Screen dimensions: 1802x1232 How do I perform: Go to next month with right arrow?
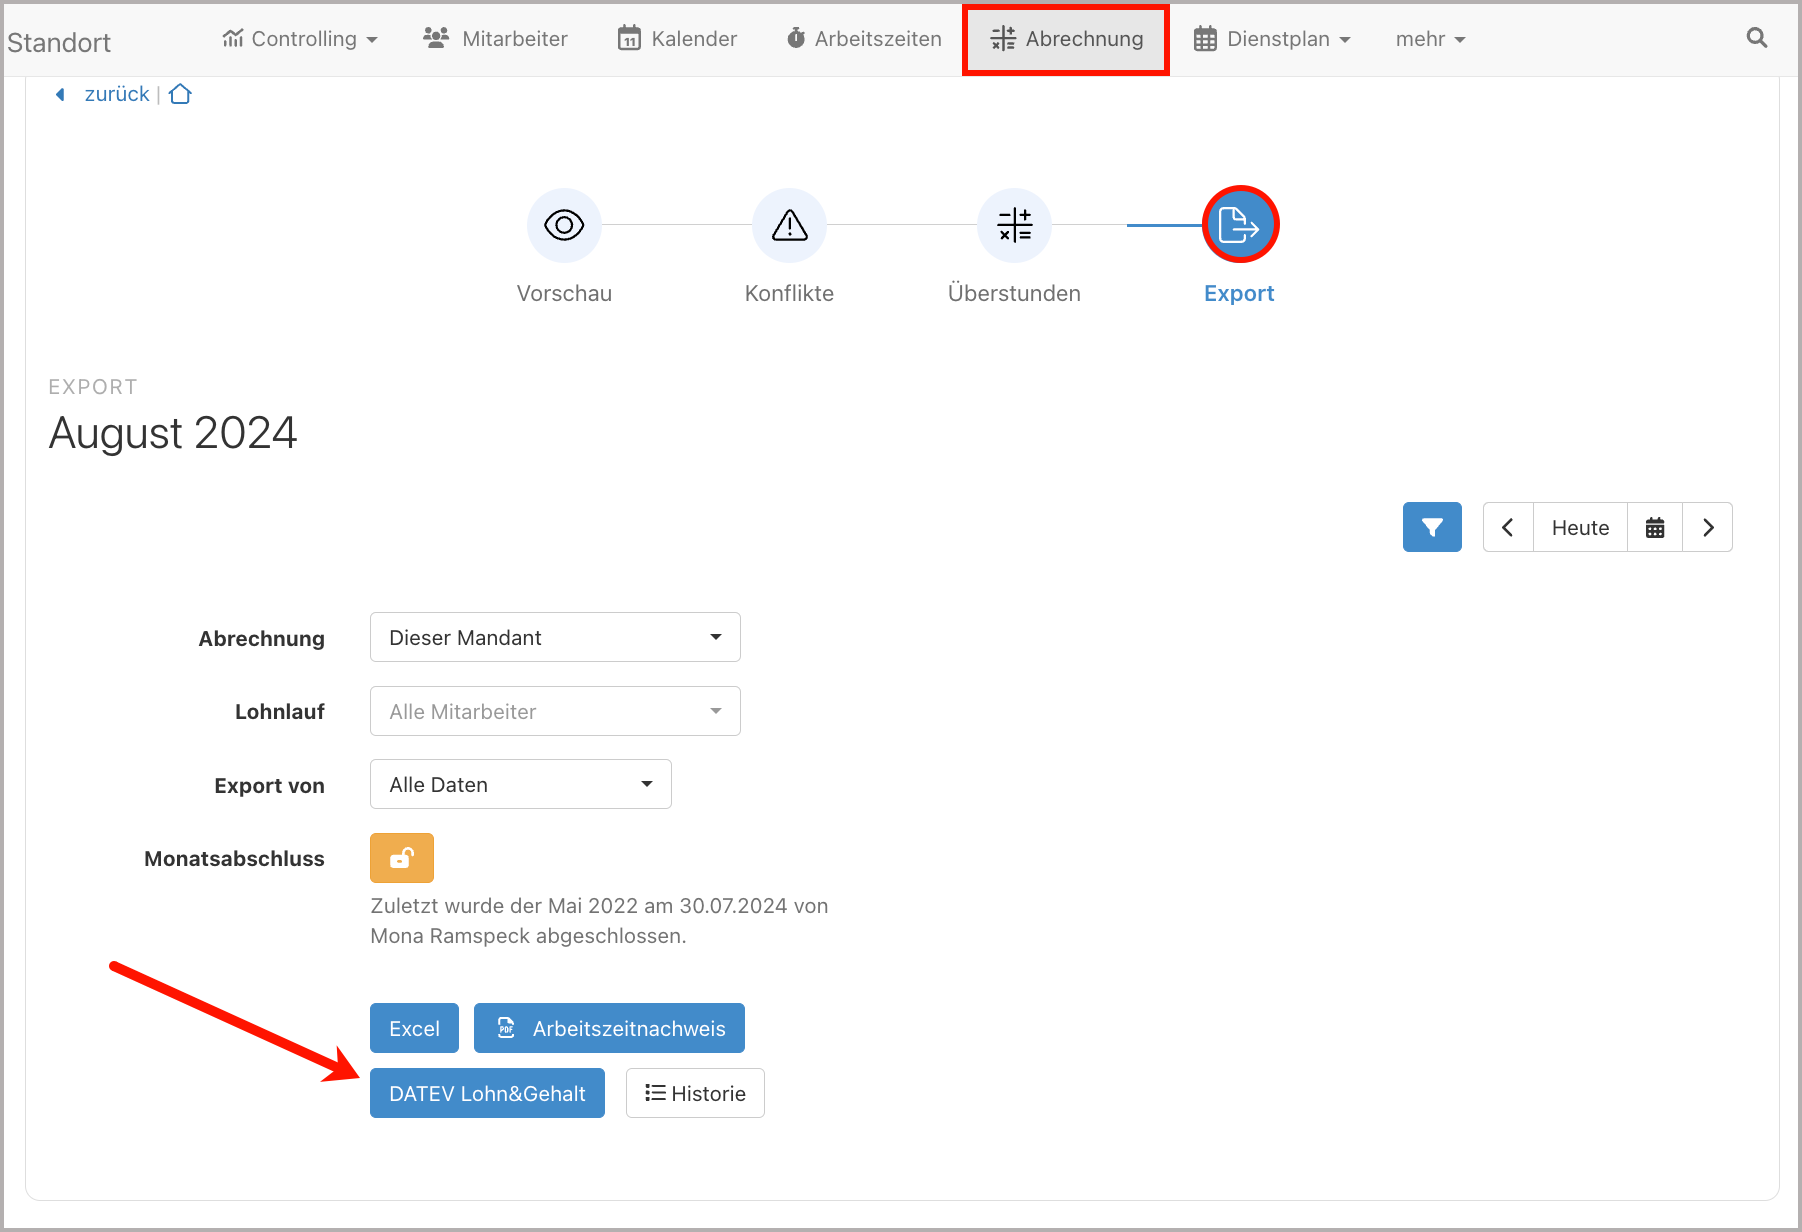click(x=1707, y=527)
